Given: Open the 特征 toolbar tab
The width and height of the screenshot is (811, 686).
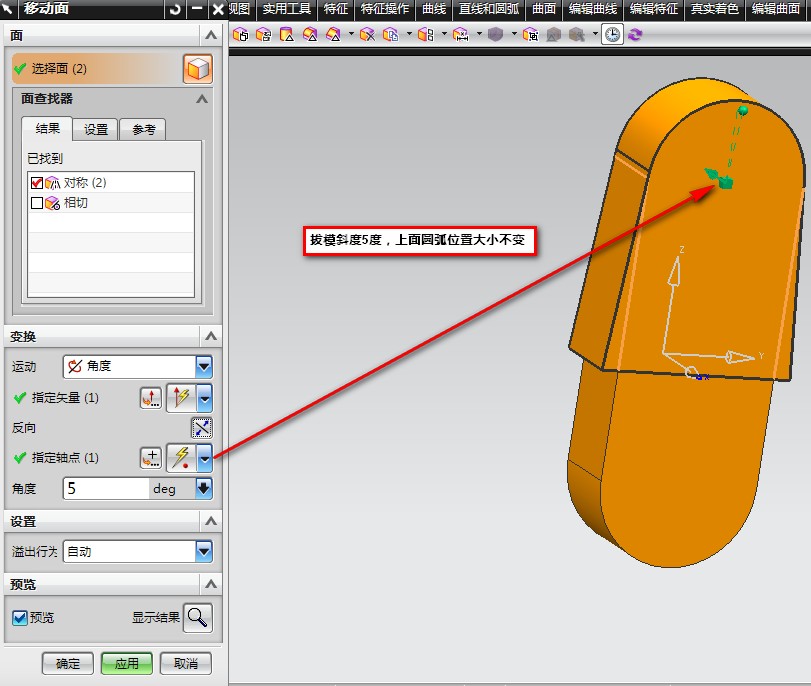Looking at the screenshot, I should [336, 9].
